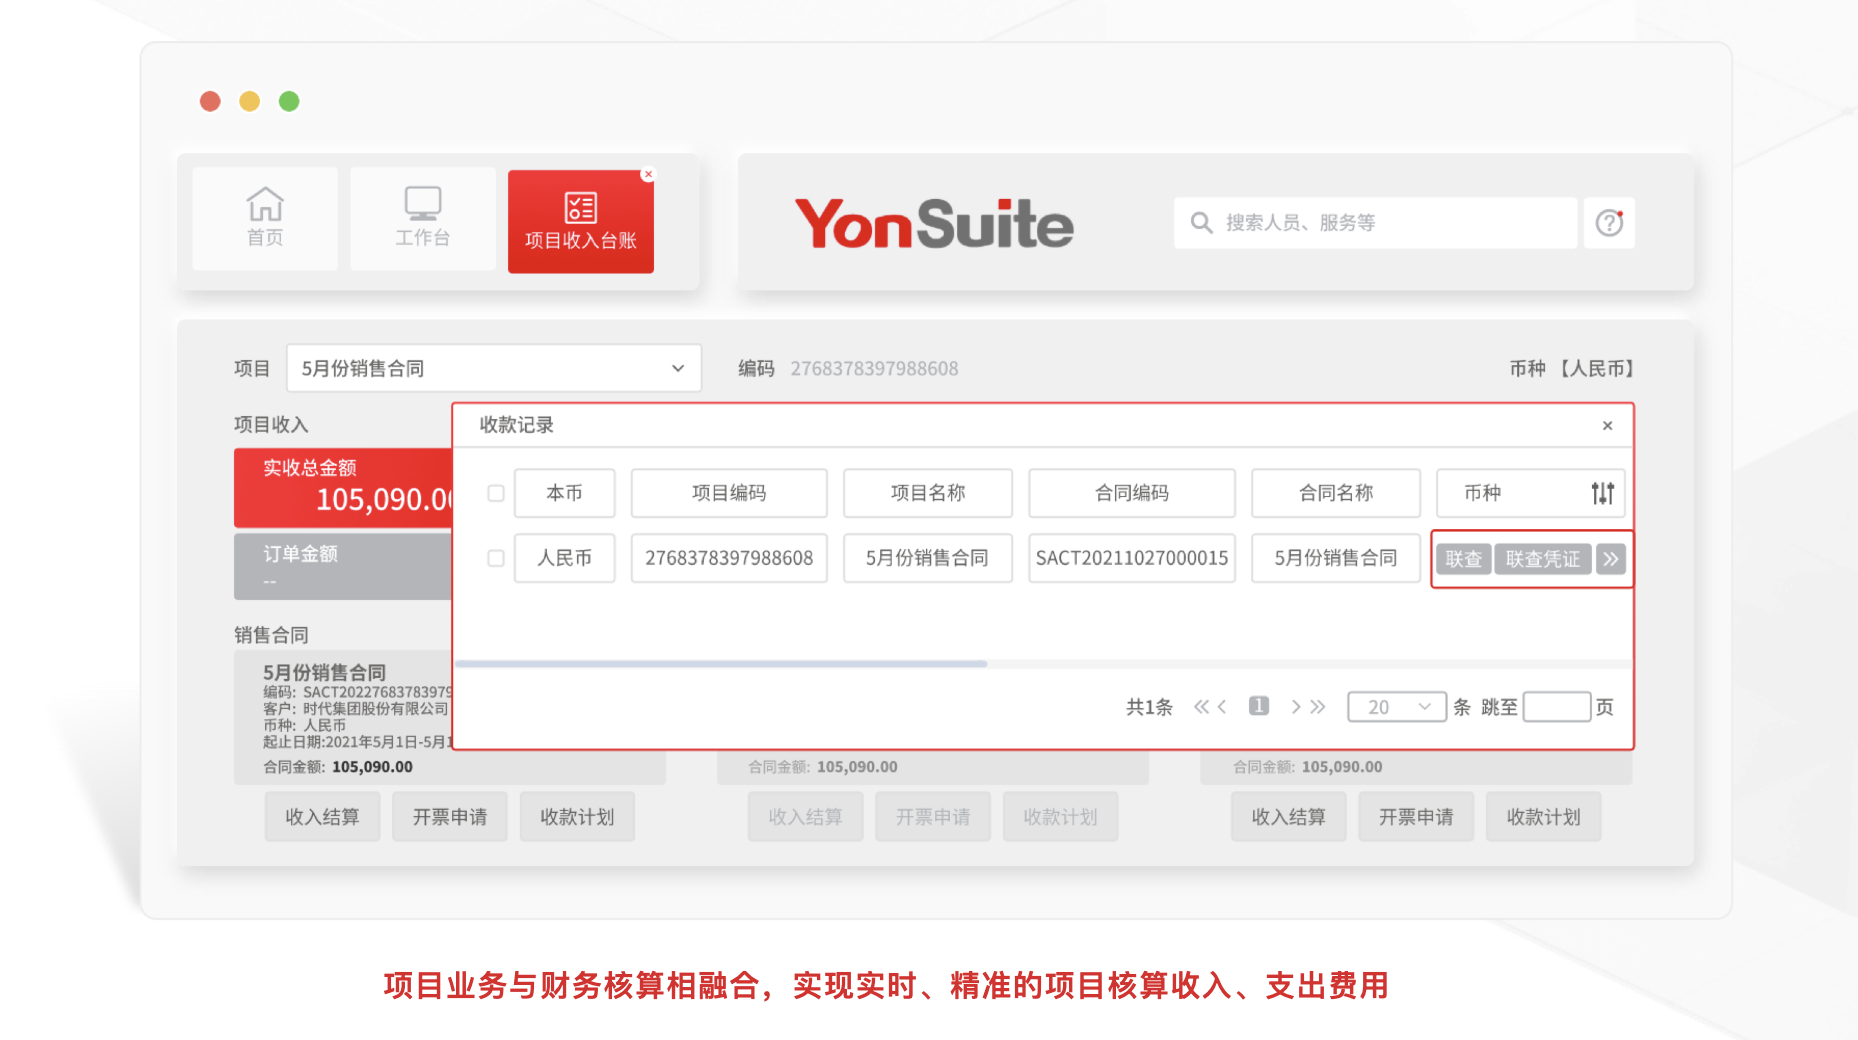Switch to the 工作台 tab
The height and width of the screenshot is (1040, 1858).
pyautogui.click(x=422, y=219)
